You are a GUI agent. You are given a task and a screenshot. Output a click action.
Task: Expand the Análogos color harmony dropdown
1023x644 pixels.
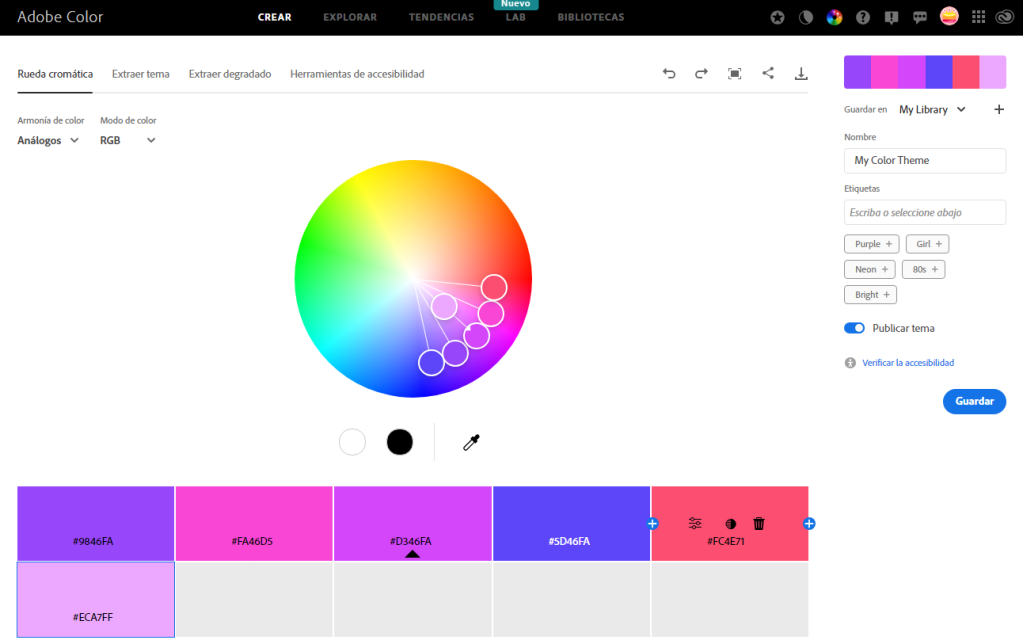coord(48,141)
